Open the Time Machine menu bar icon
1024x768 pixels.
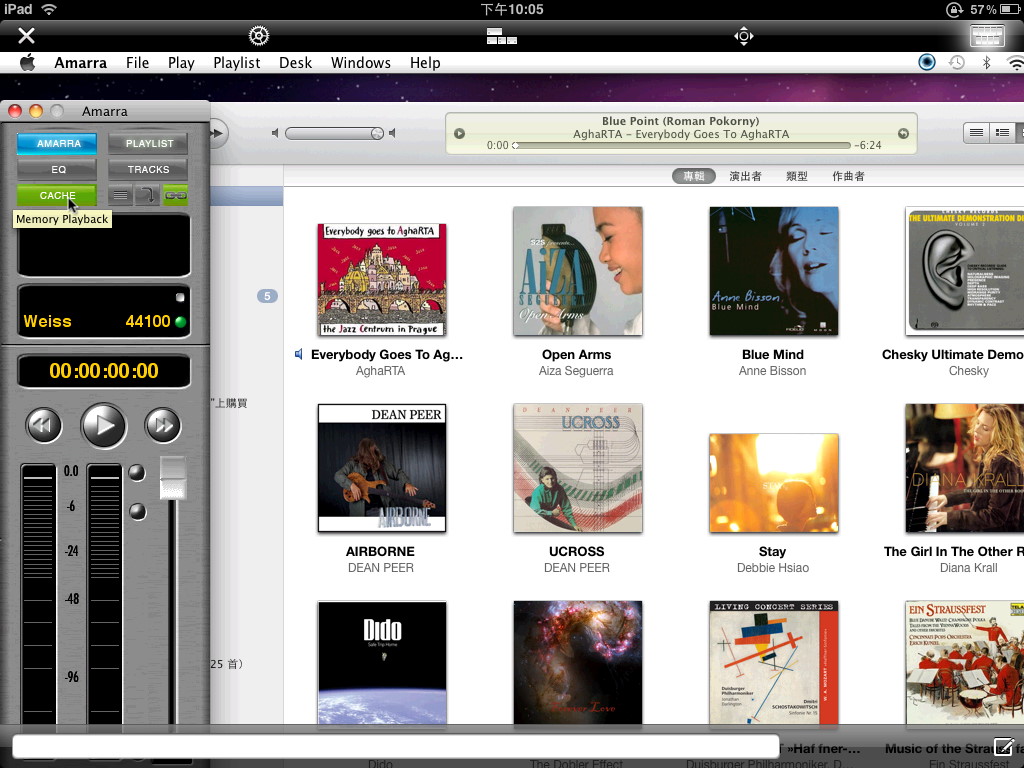tap(957, 63)
